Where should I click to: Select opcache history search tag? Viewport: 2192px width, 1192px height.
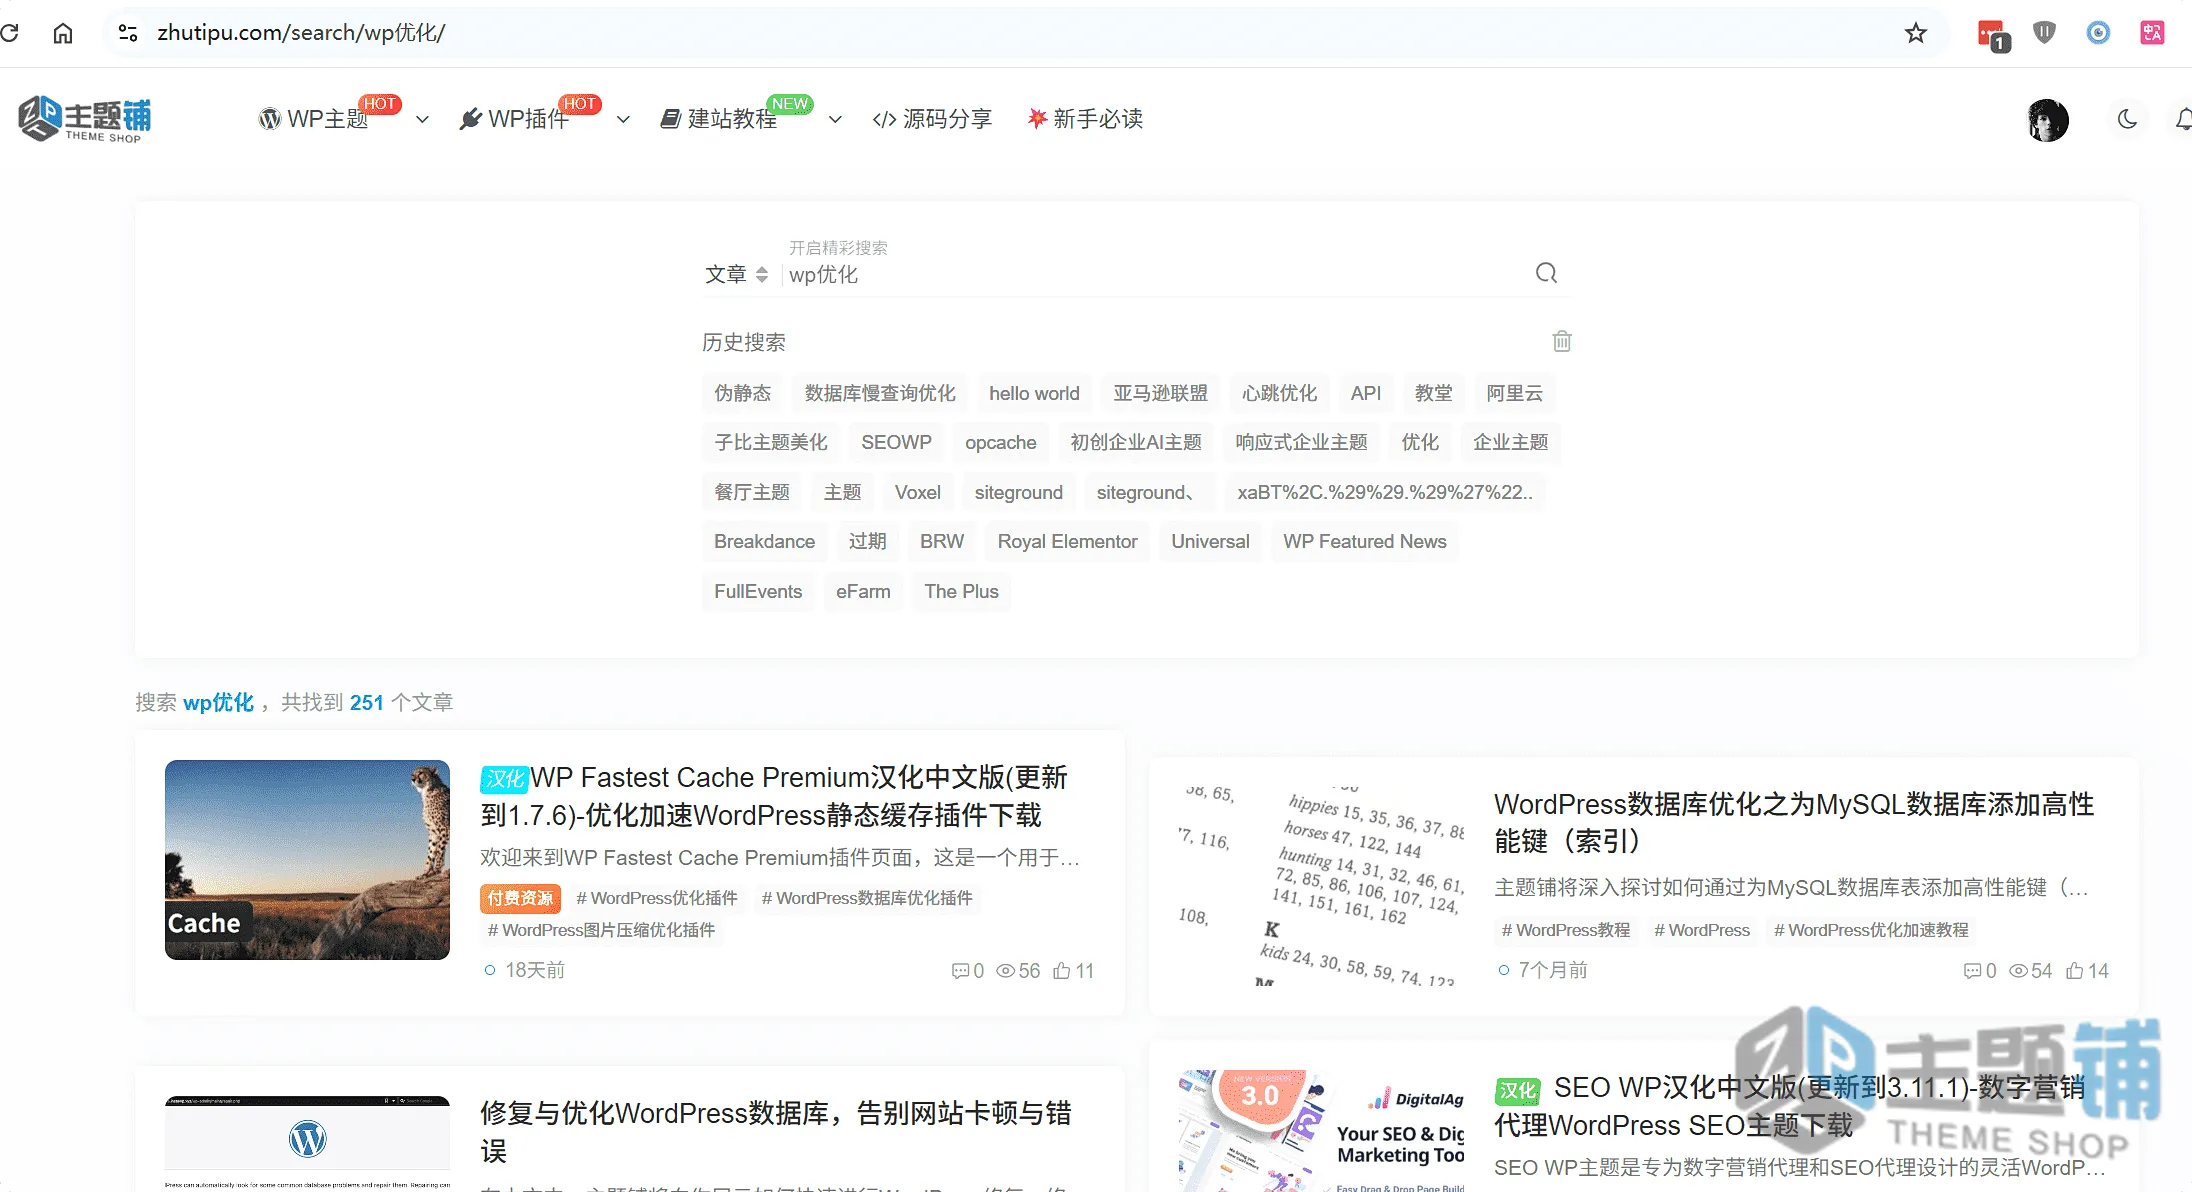(x=1000, y=442)
